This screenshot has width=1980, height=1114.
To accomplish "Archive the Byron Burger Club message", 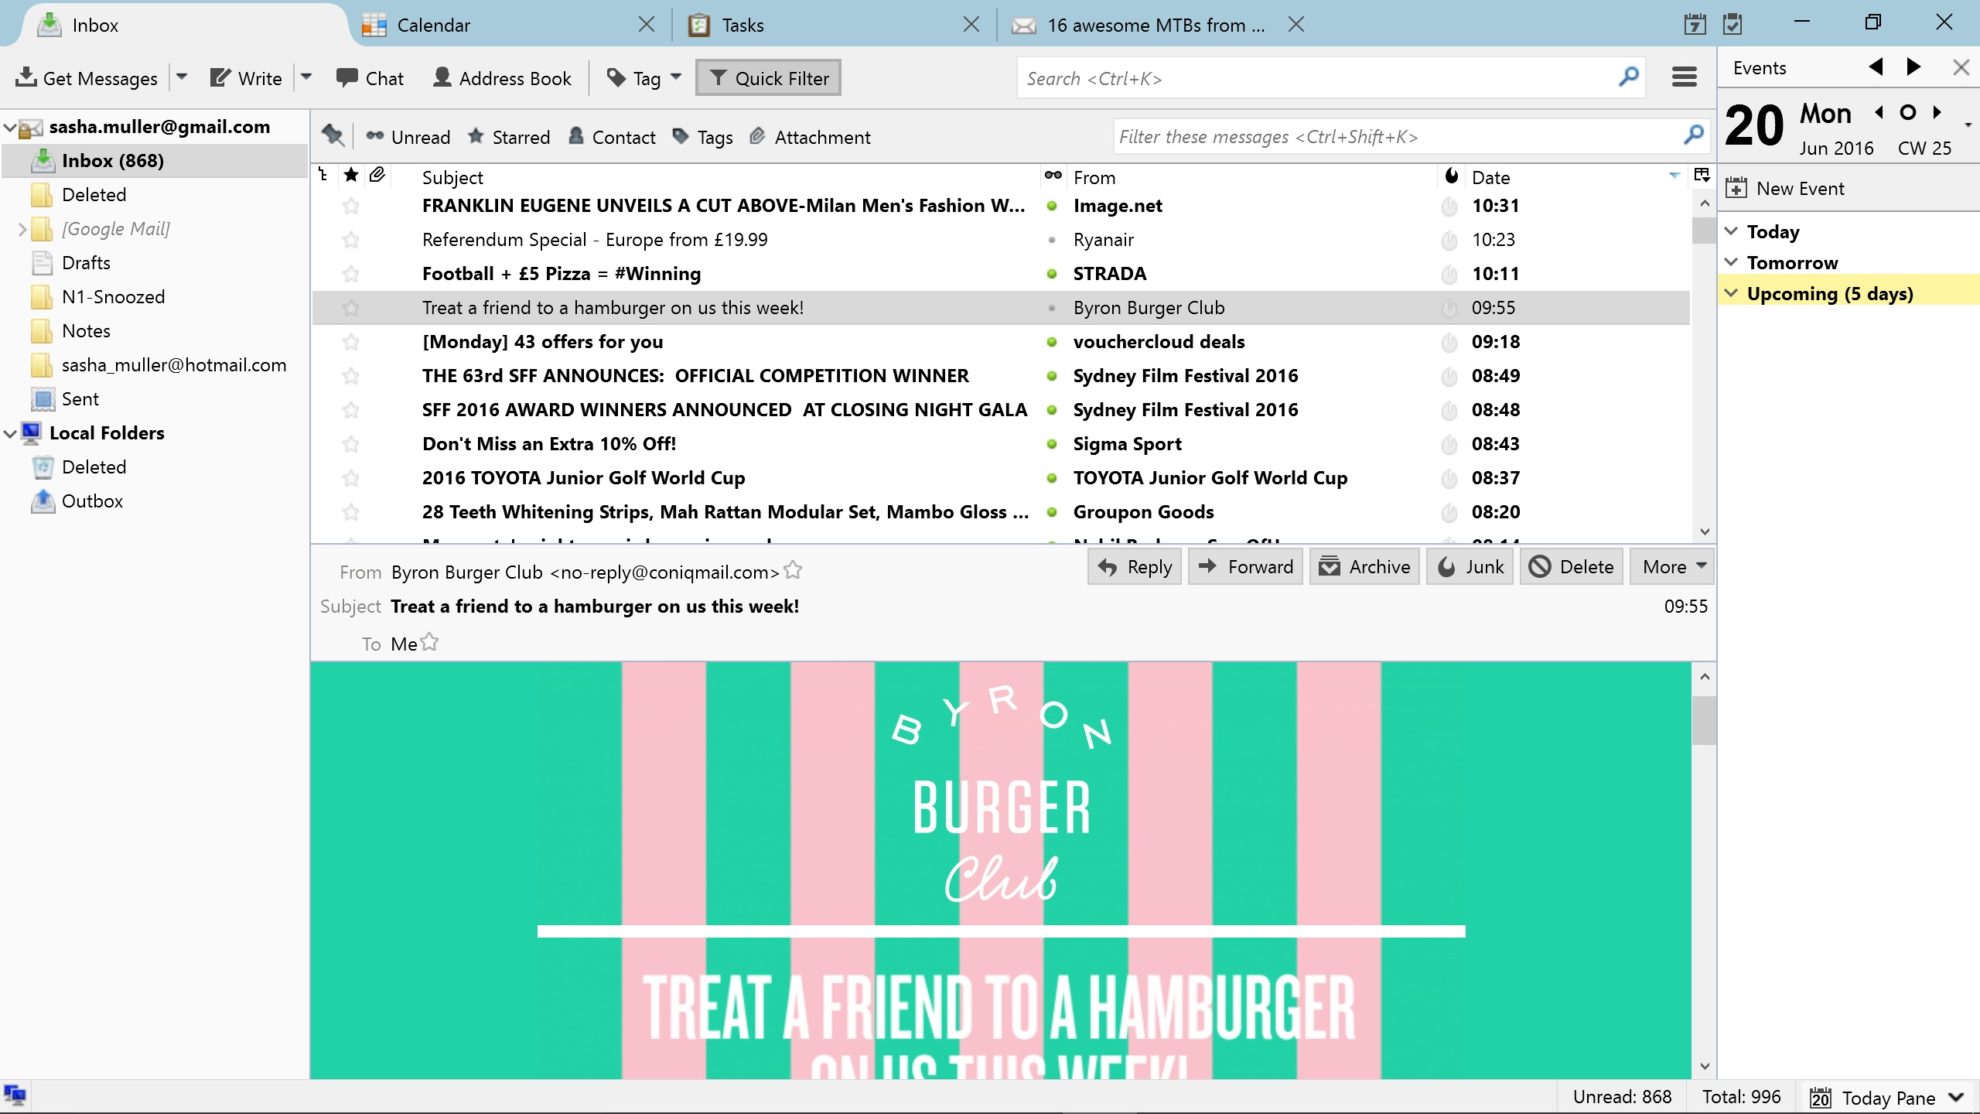I will [1363, 566].
